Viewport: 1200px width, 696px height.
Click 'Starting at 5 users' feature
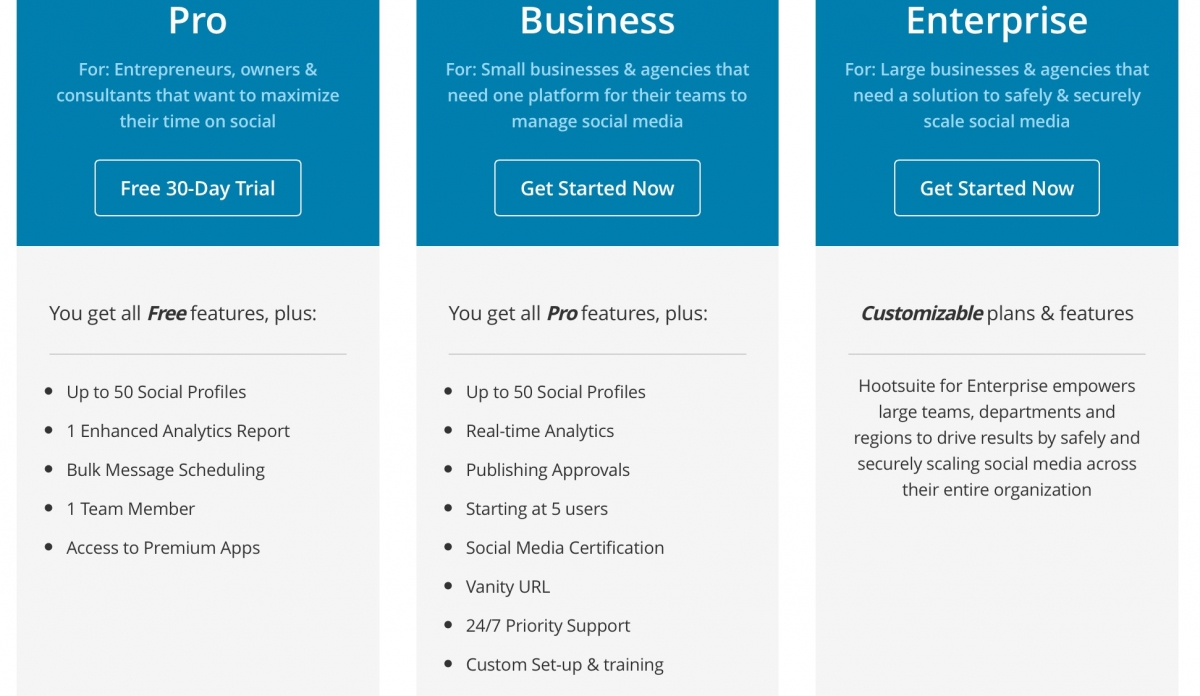(x=537, y=509)
